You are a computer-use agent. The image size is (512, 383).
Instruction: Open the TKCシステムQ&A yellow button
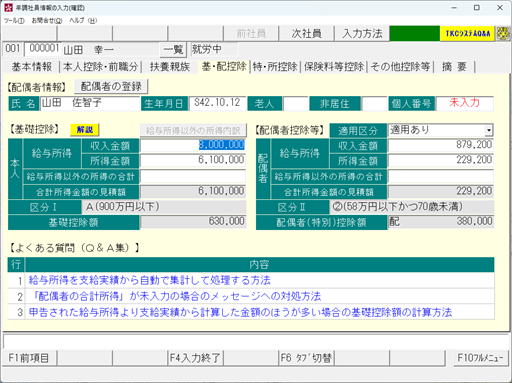pyautogui.click(x=468, y=34)
